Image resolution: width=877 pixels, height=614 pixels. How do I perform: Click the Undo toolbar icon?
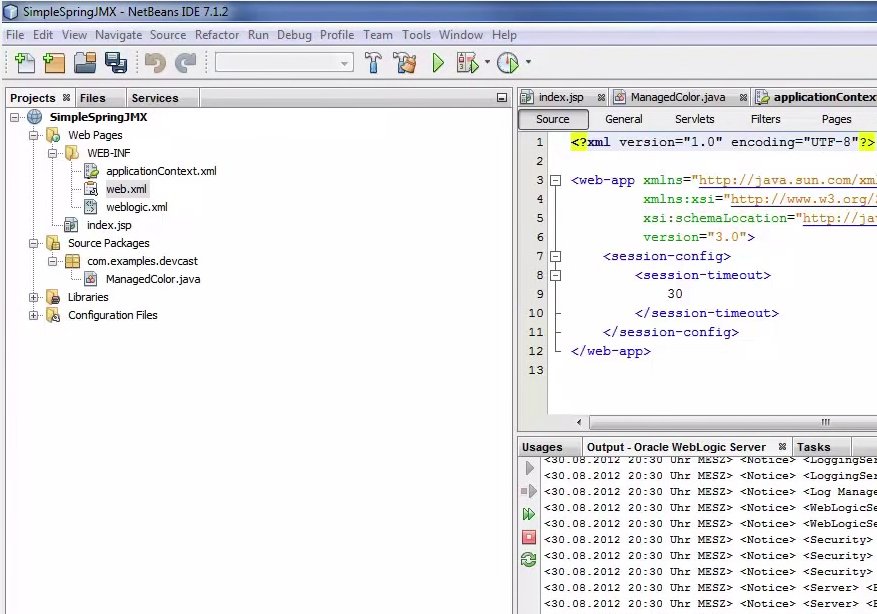(x=155, y=63)
